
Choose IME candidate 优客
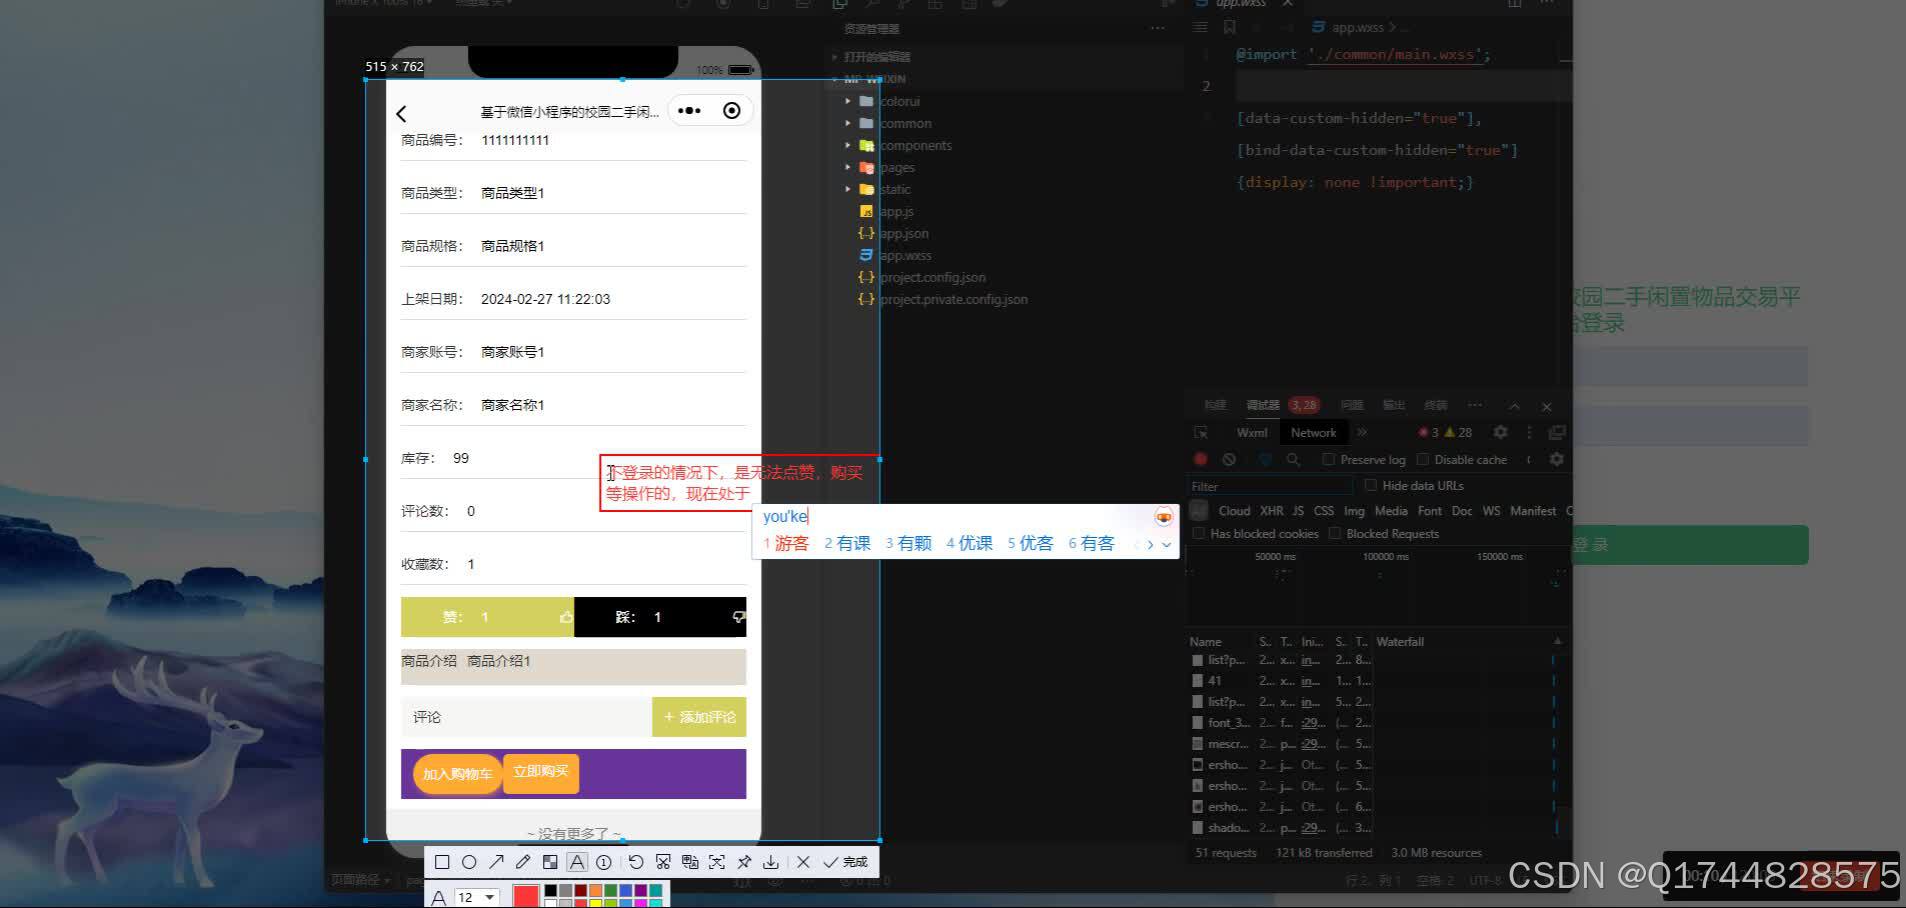[1030, 543]
